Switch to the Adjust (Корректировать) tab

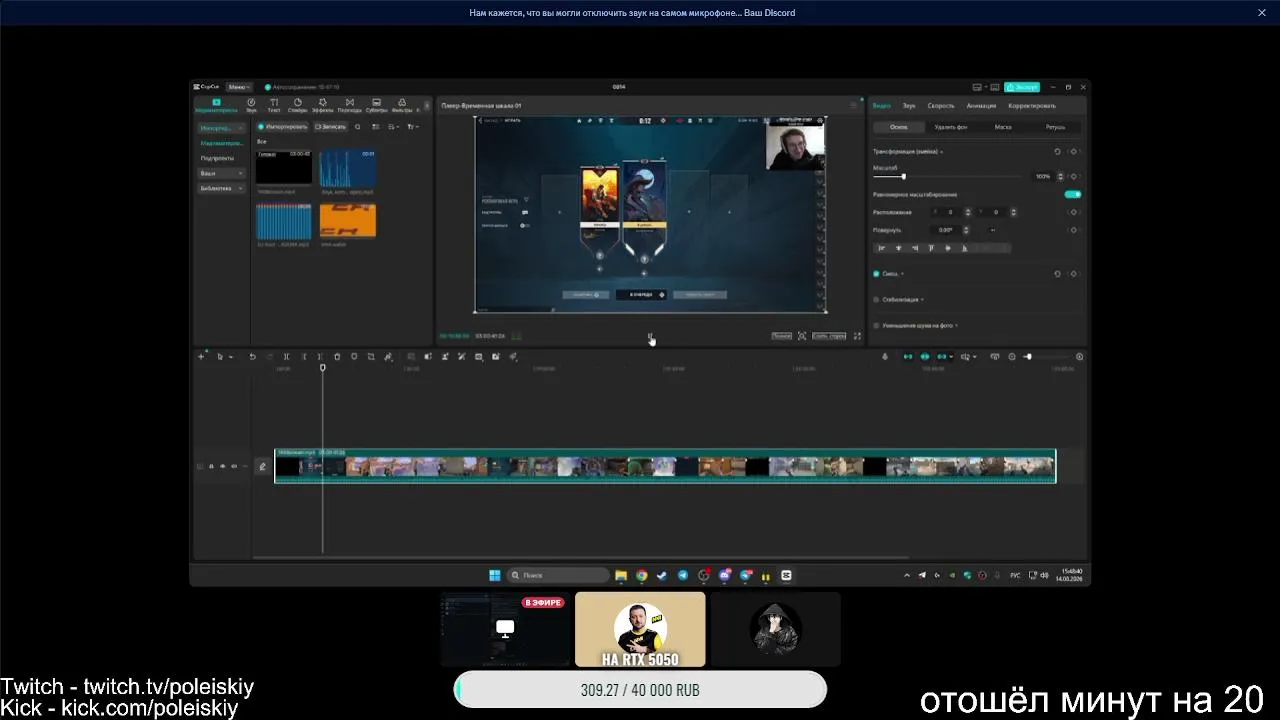(x=1032, y=105)
